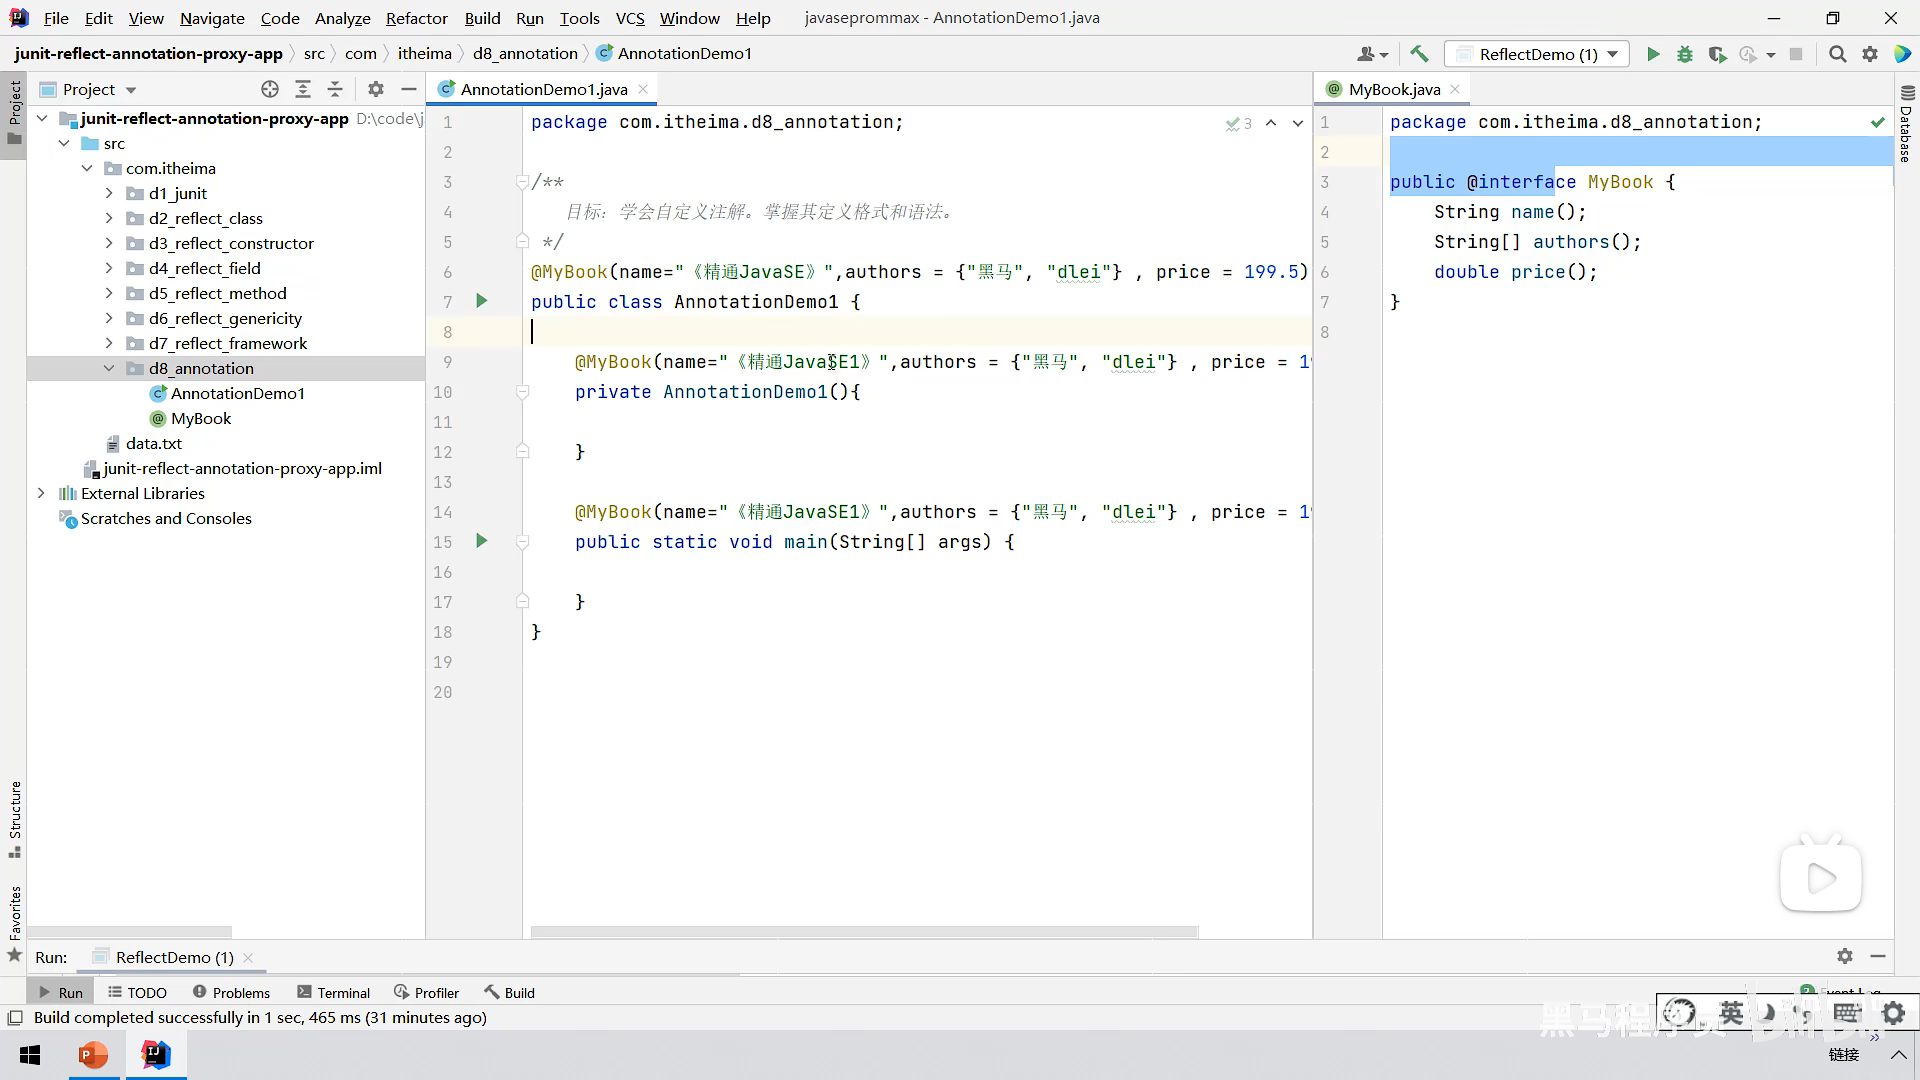Viewport: 1920px width, 1080px height.
Task: Run ReflectDemo with green play button
Action: coord(1653,54)
